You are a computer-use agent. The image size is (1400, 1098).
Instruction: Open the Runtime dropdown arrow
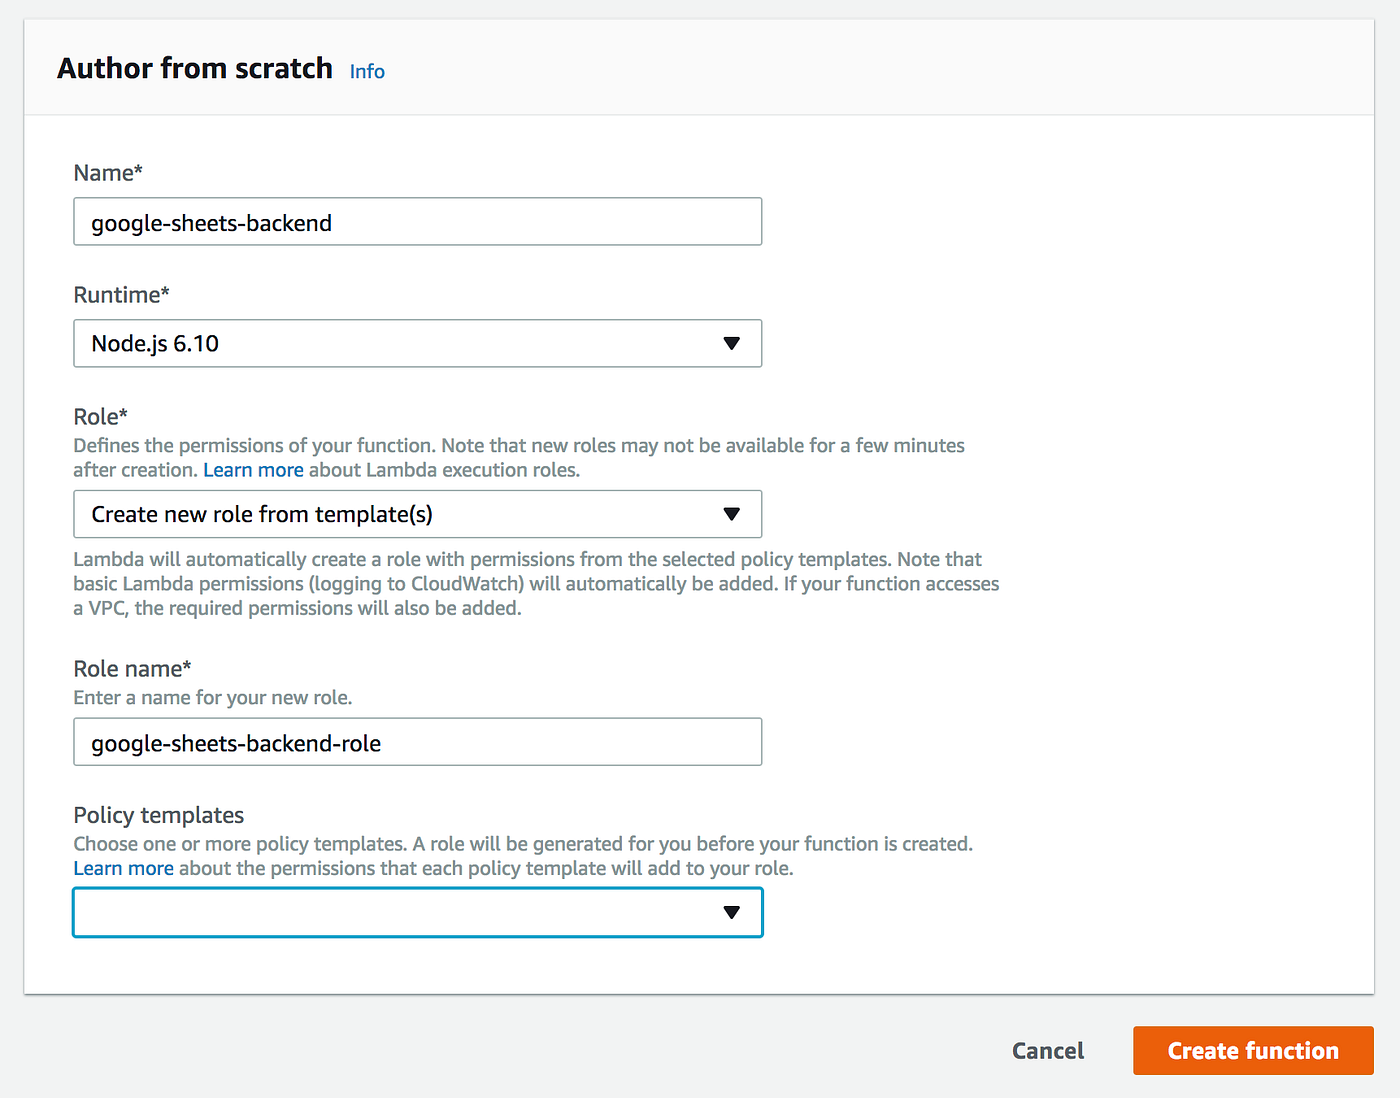click(x=731, y=343)
